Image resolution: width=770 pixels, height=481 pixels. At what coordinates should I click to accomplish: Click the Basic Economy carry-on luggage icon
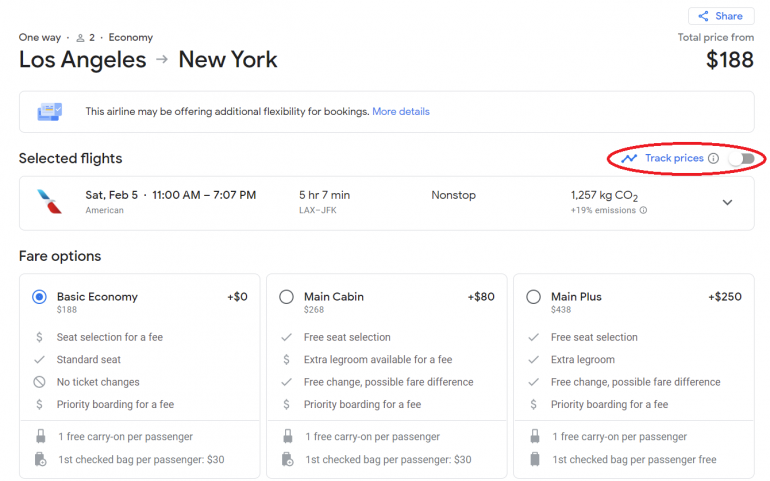pos(39,437)
